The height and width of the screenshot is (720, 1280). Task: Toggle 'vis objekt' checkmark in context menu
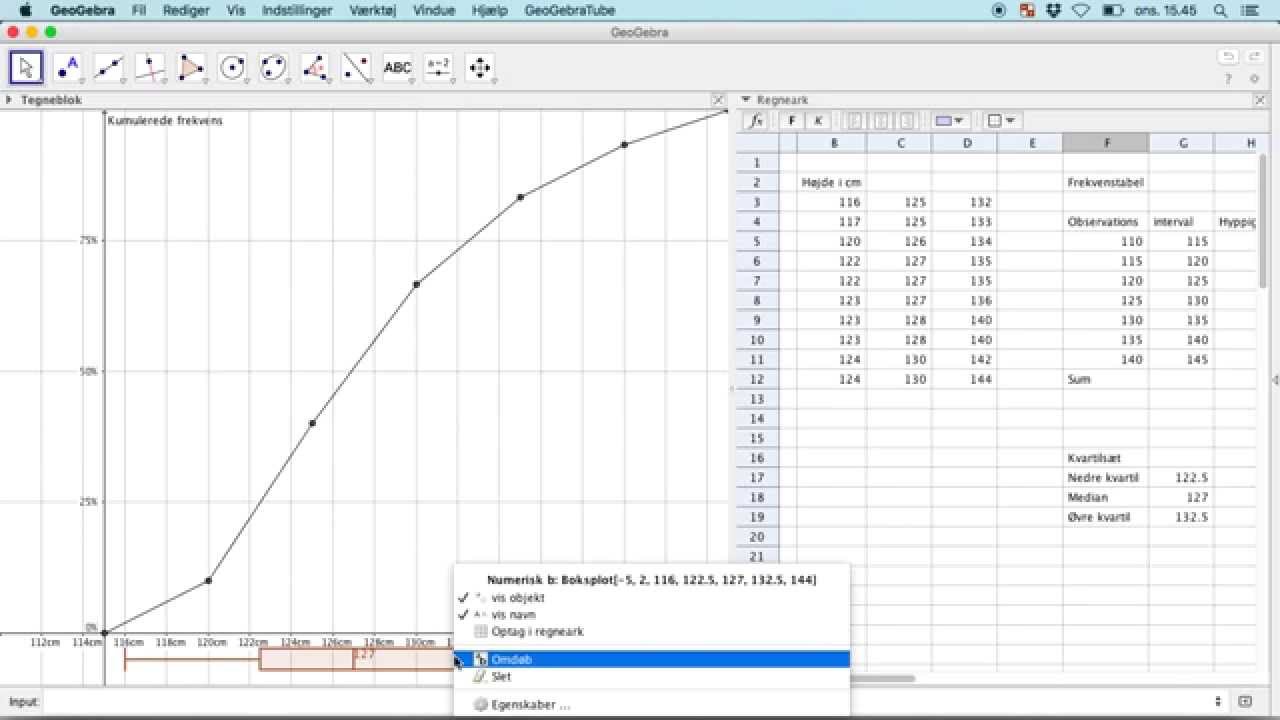coord(463,598)
